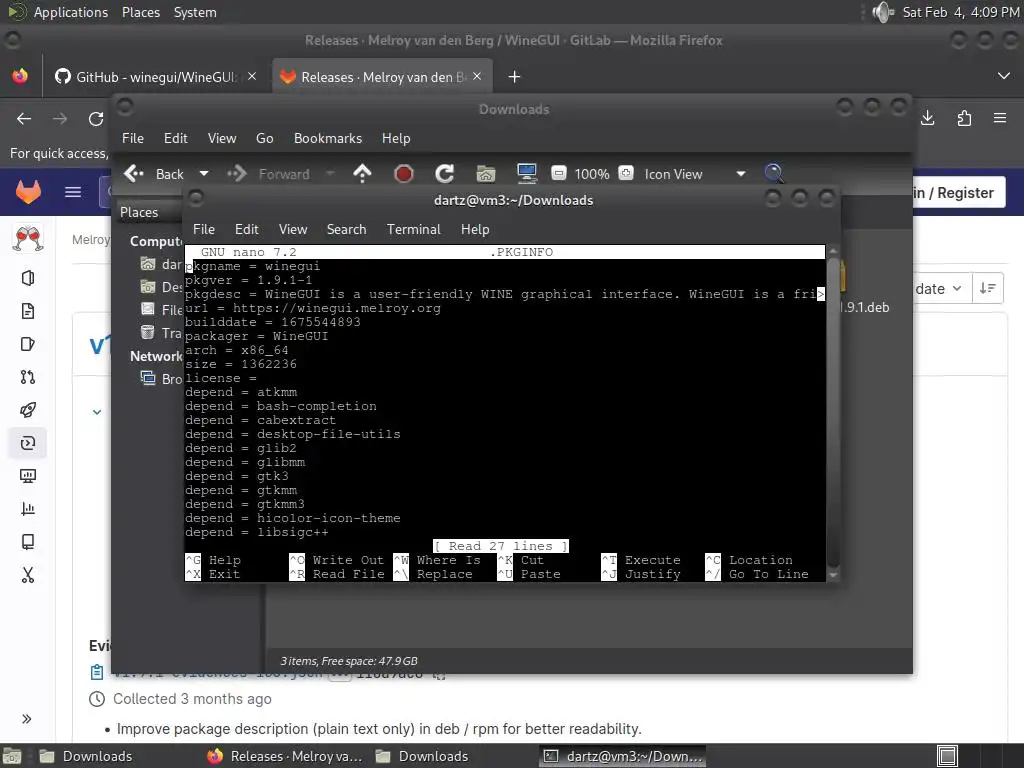Viewport: 1024px width, 768px height.
Task: List all Firefox tabs with chevron
Action: click(1004, 76)
